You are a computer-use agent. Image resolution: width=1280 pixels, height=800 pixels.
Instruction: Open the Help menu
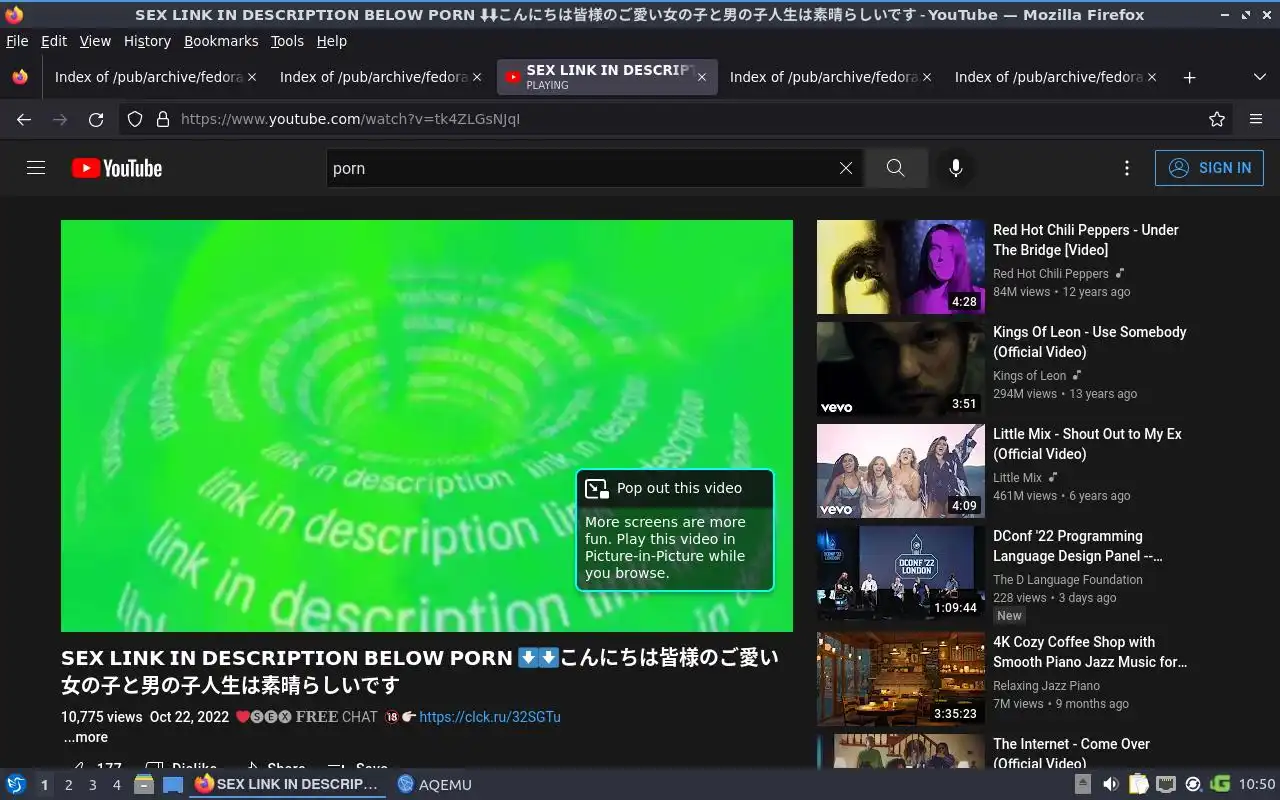[x=331, y=41]
